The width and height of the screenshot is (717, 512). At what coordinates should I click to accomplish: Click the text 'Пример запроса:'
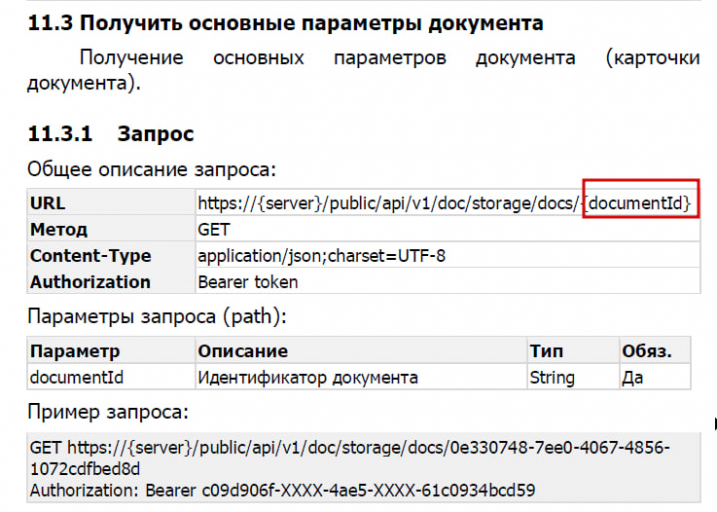pyautogui.click(x=108, y=412)
